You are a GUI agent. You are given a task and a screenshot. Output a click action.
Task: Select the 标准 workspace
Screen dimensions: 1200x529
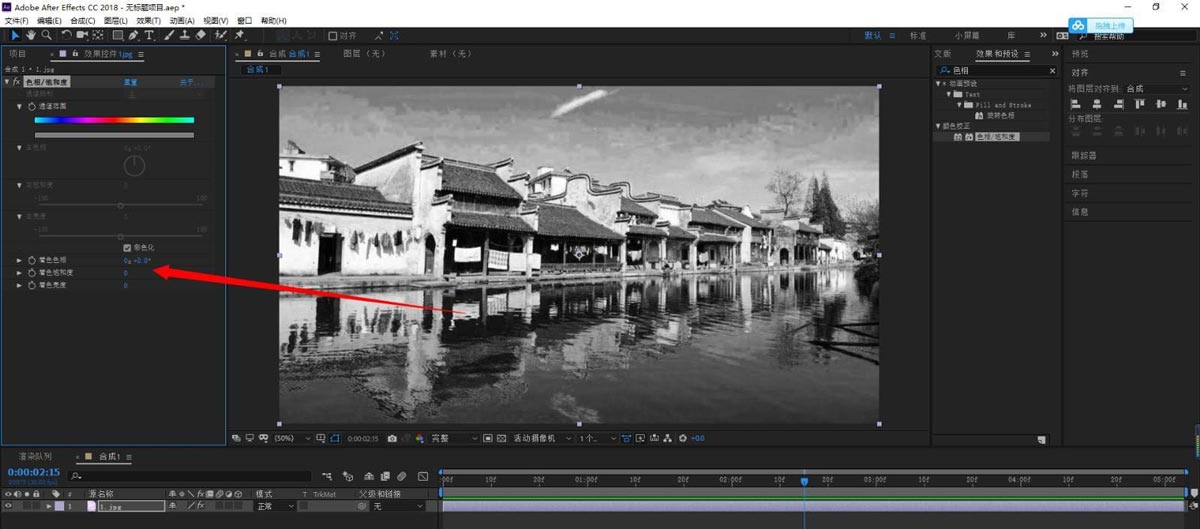click(x=917, y=36)
